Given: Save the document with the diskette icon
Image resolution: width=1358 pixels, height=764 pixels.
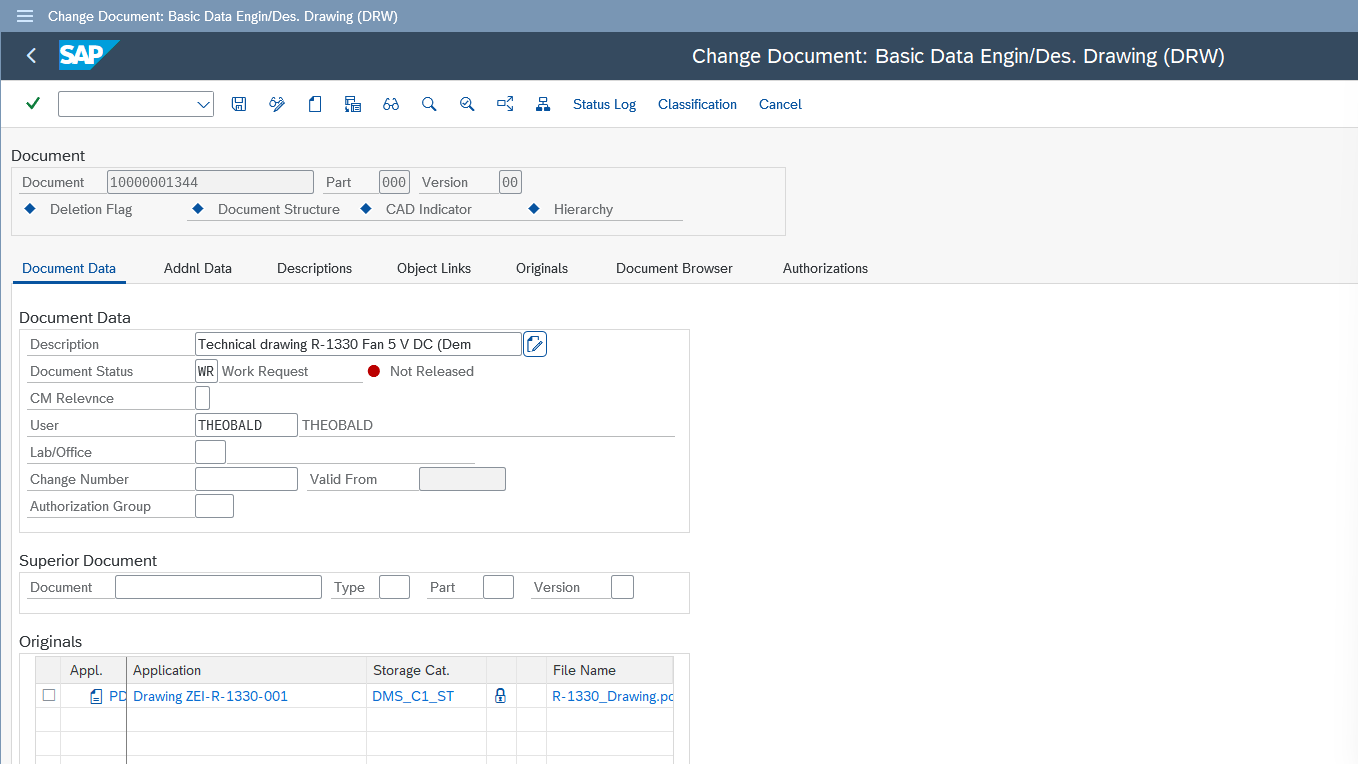Looking at the screenshot, I should click(239, 104).
